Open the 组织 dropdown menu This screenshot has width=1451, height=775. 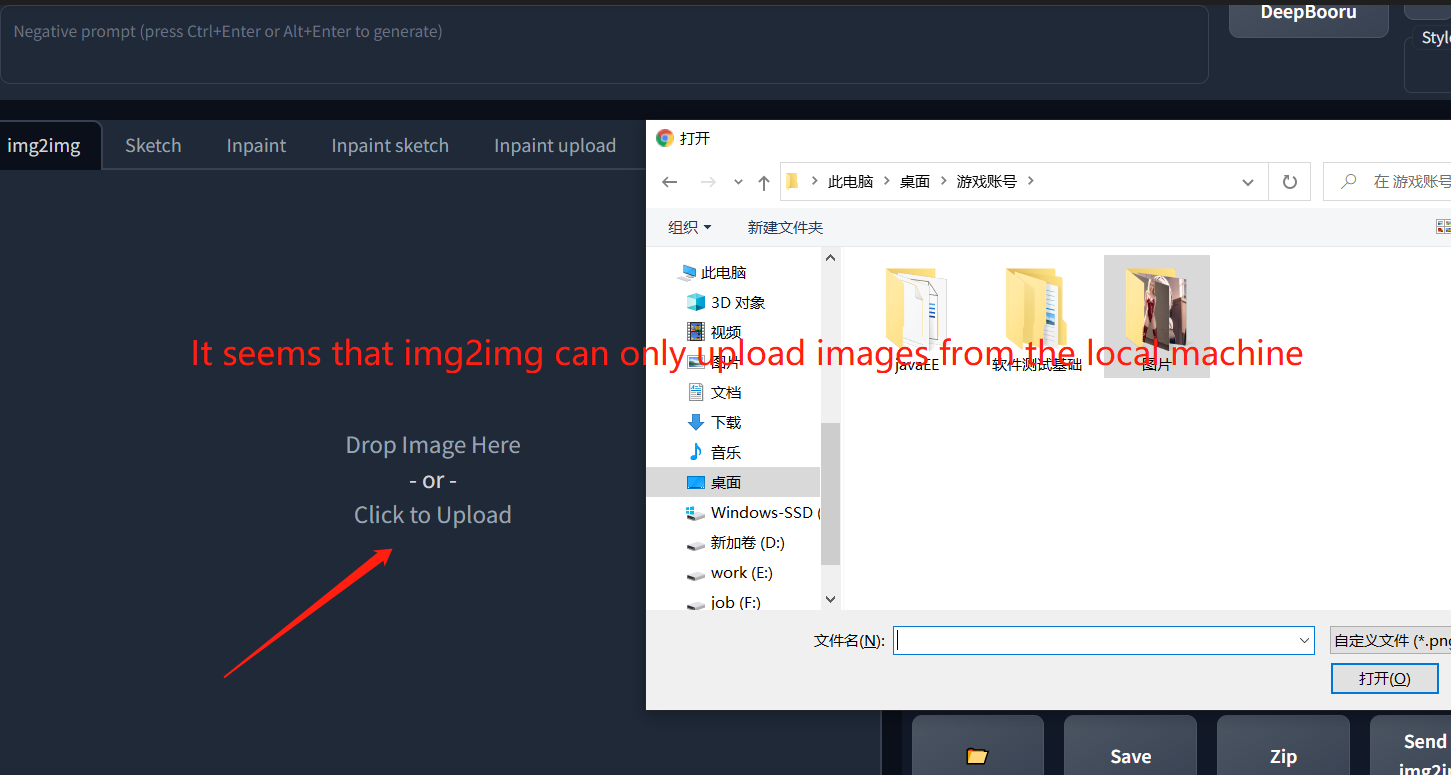[689, 227]
